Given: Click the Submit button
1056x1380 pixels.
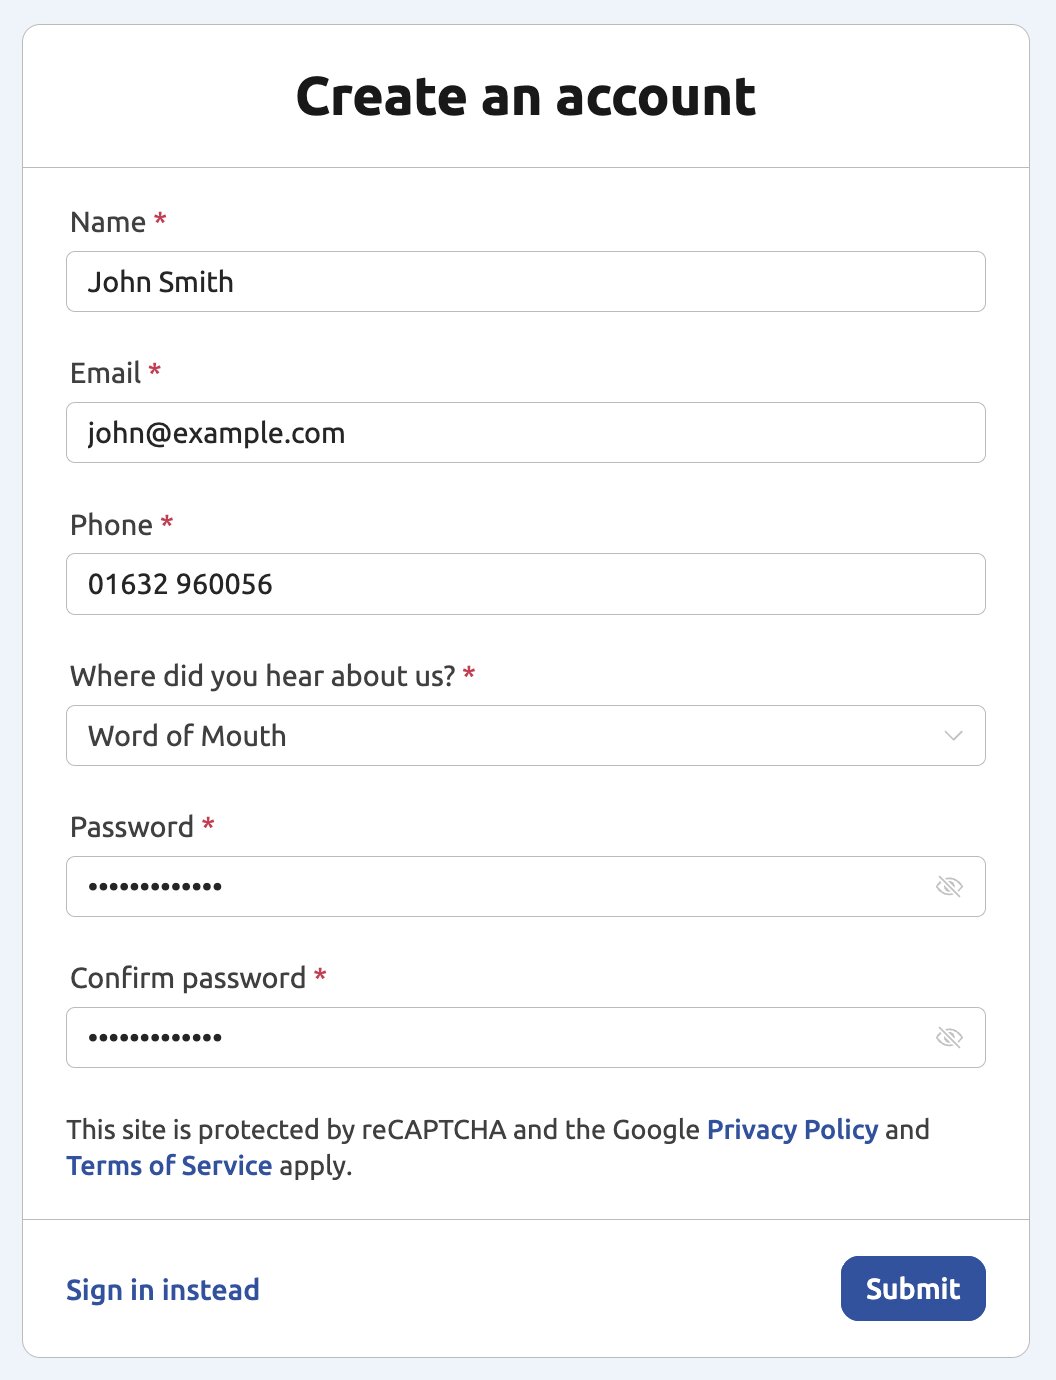Looking at the screenshot, I should (912, 1288).
